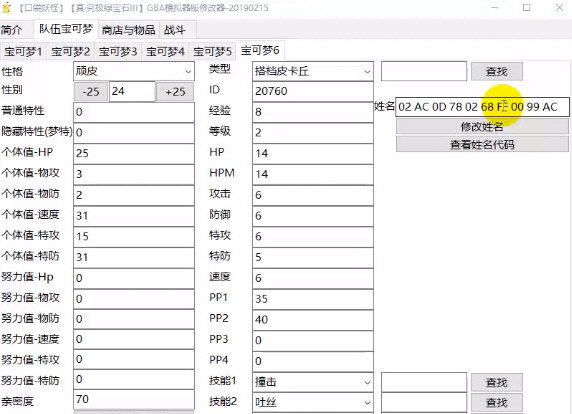Focus the 个体值-HP field showing 25
Image resolution: width=572 pixels, height=414 pixels.
(x=134, y=153)
